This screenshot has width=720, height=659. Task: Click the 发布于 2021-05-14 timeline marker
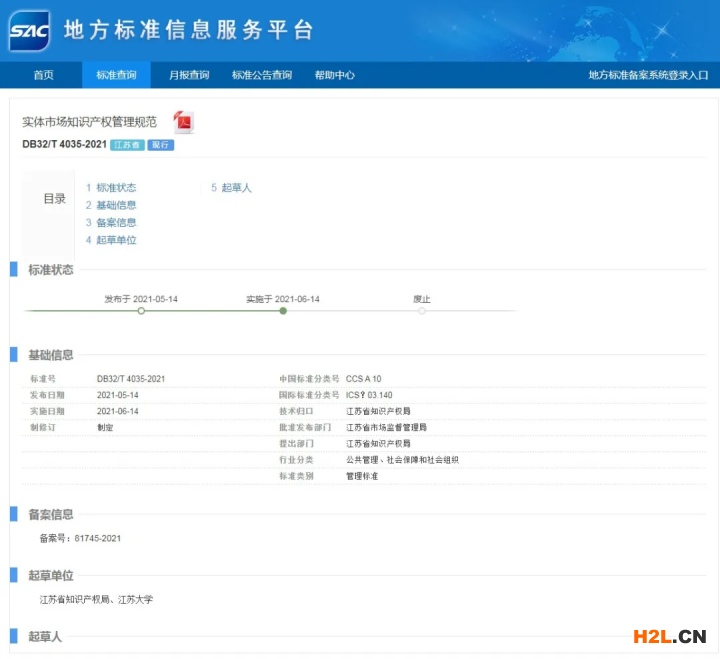[141, 311]
